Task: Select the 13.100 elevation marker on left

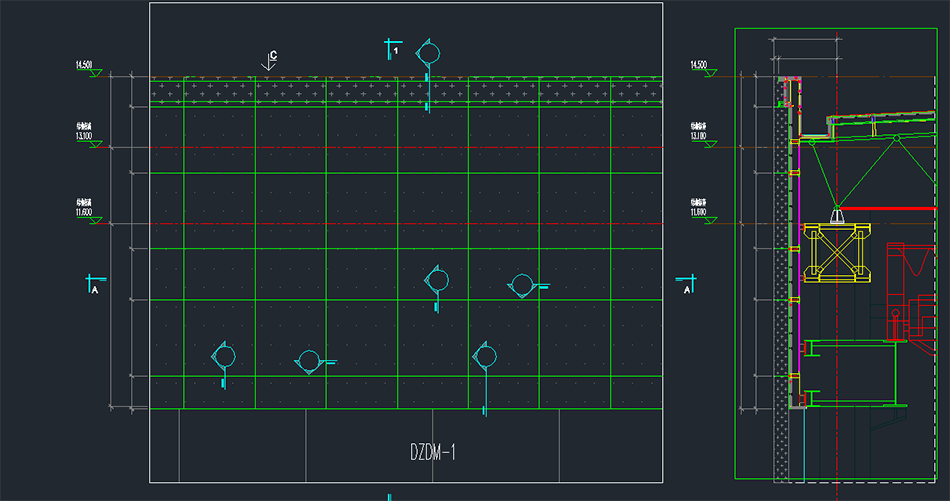Action: coord(84,136)
